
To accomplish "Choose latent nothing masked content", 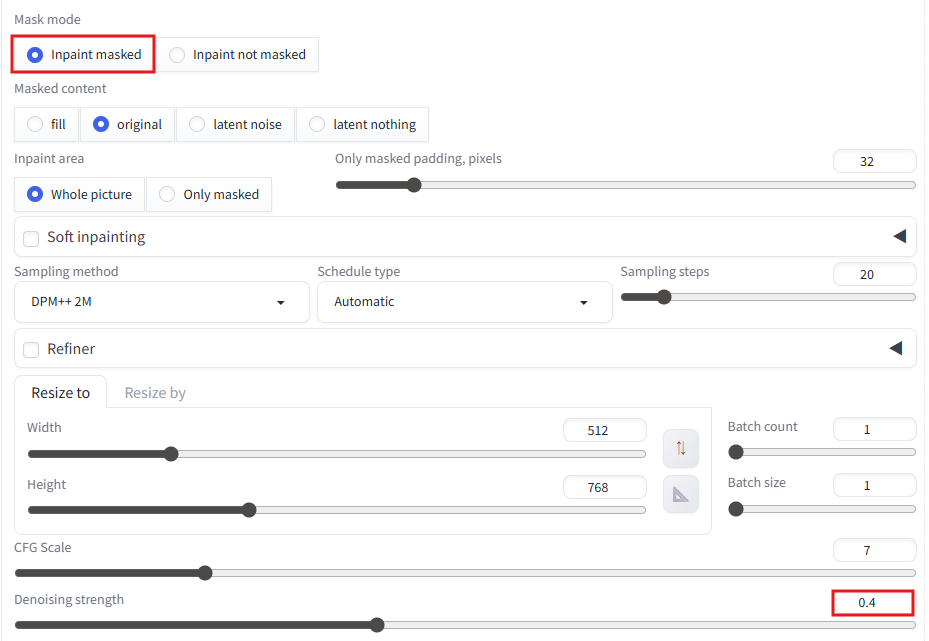I will (363, 124).
